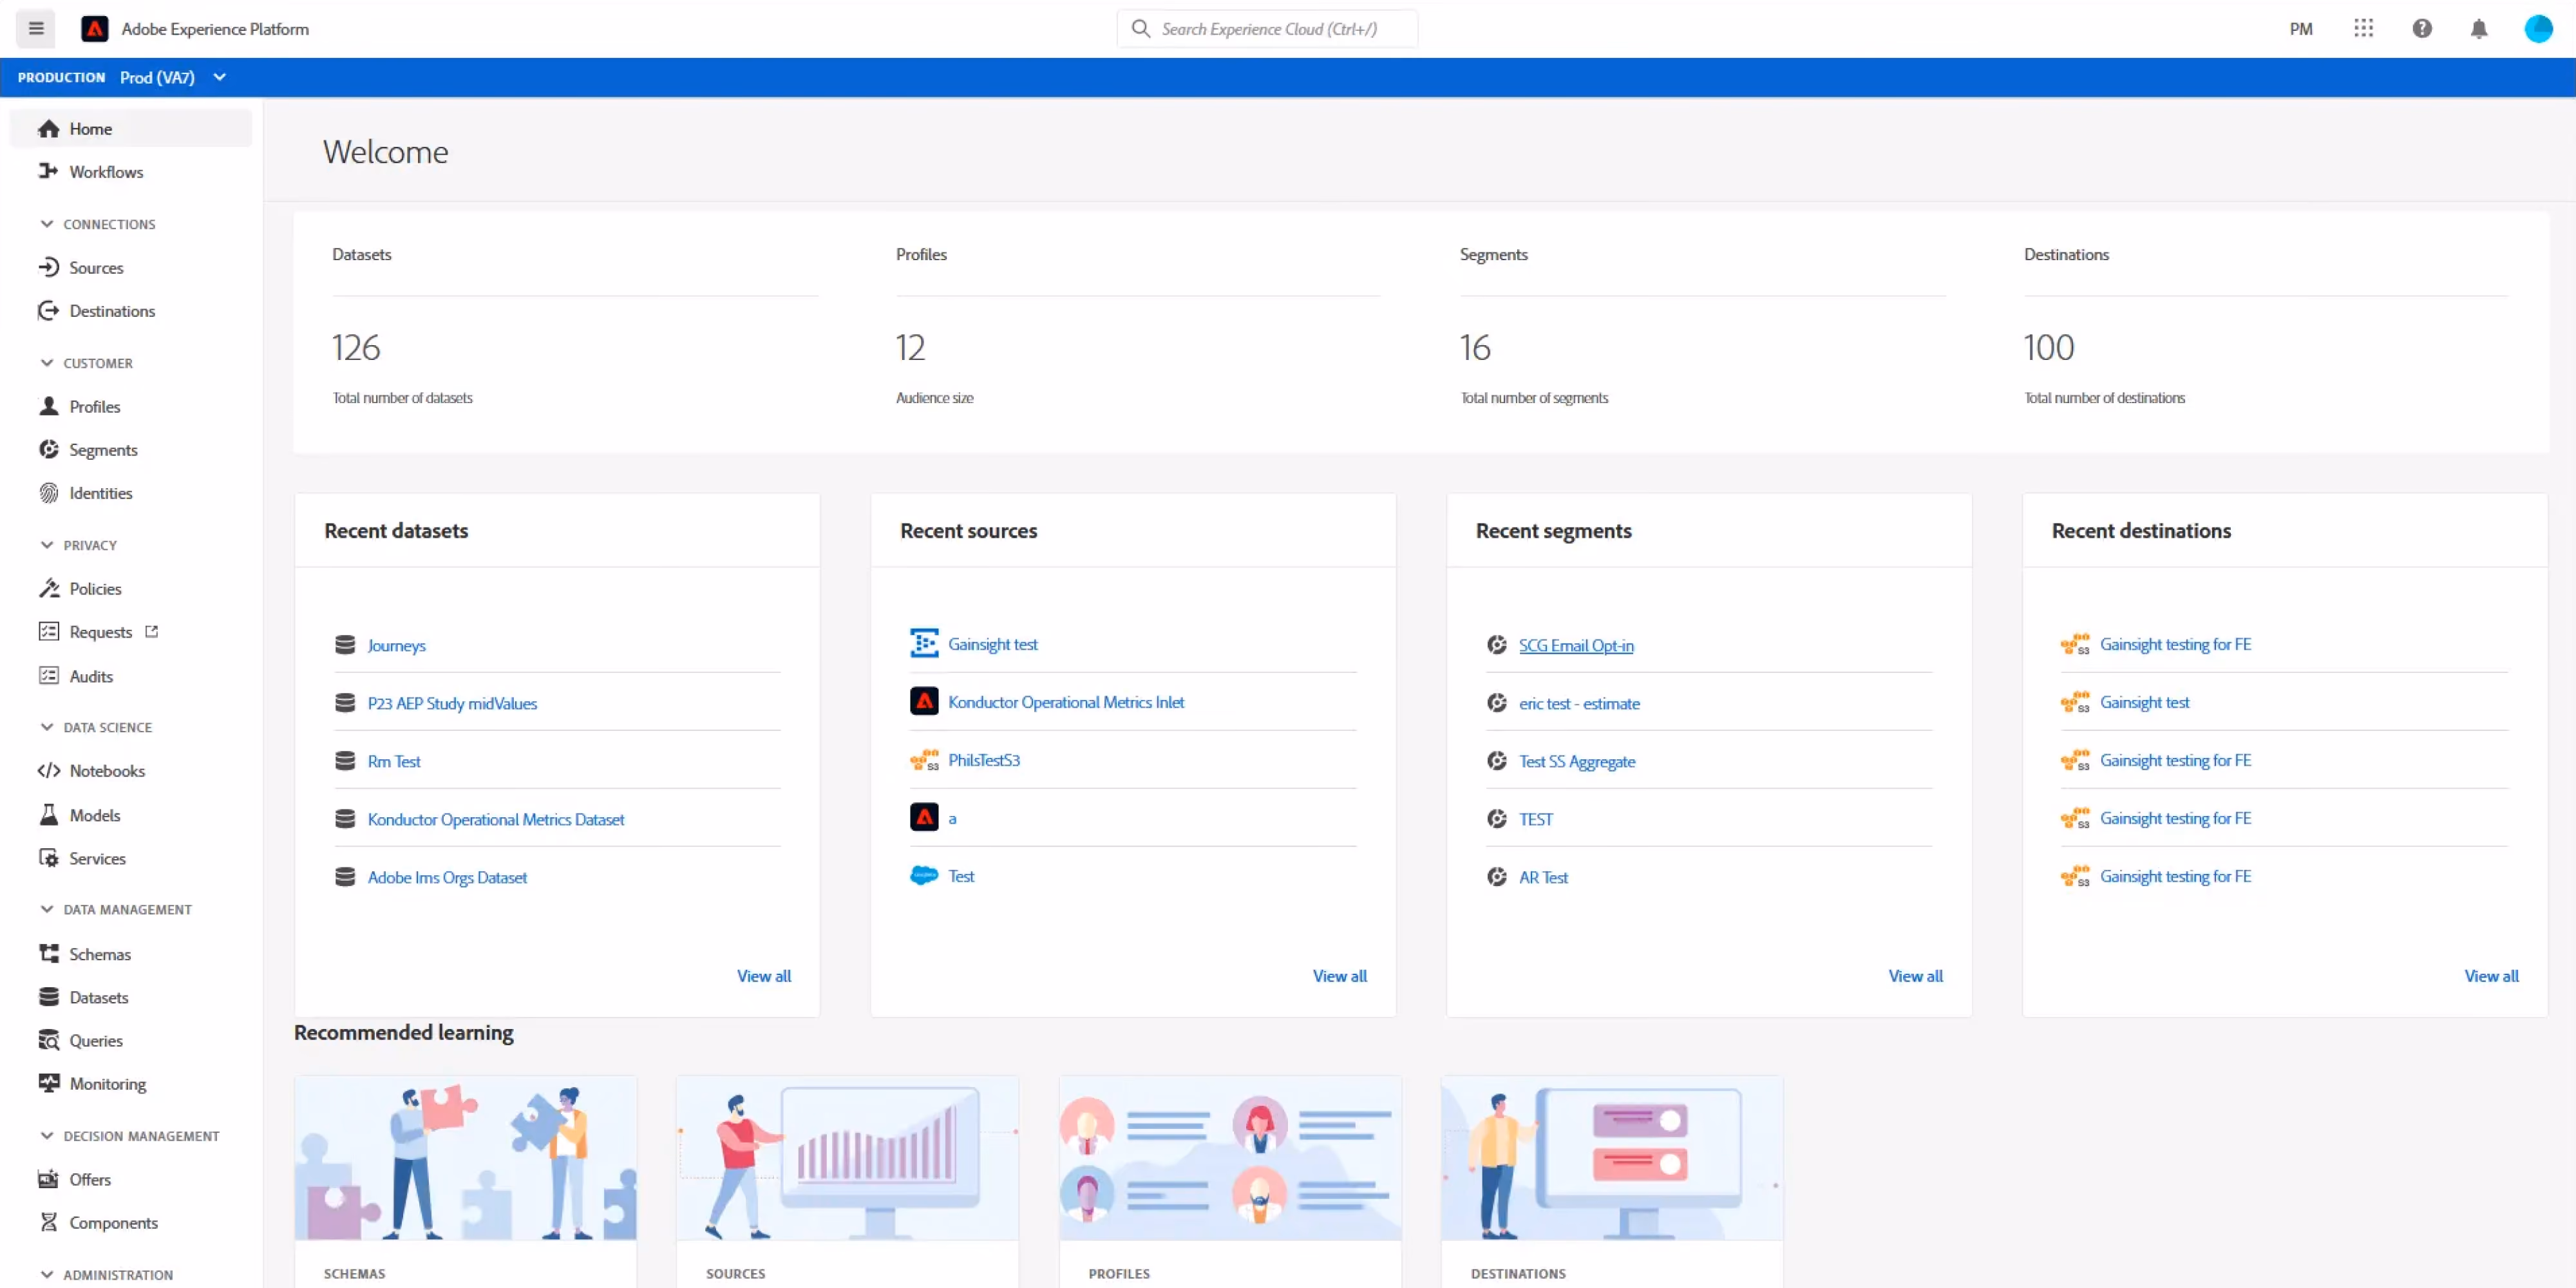The height and width of the screenshot is (1288, 2576).
Task: Click the Search Experience Cloud field
Action: tap(1267, 29)
